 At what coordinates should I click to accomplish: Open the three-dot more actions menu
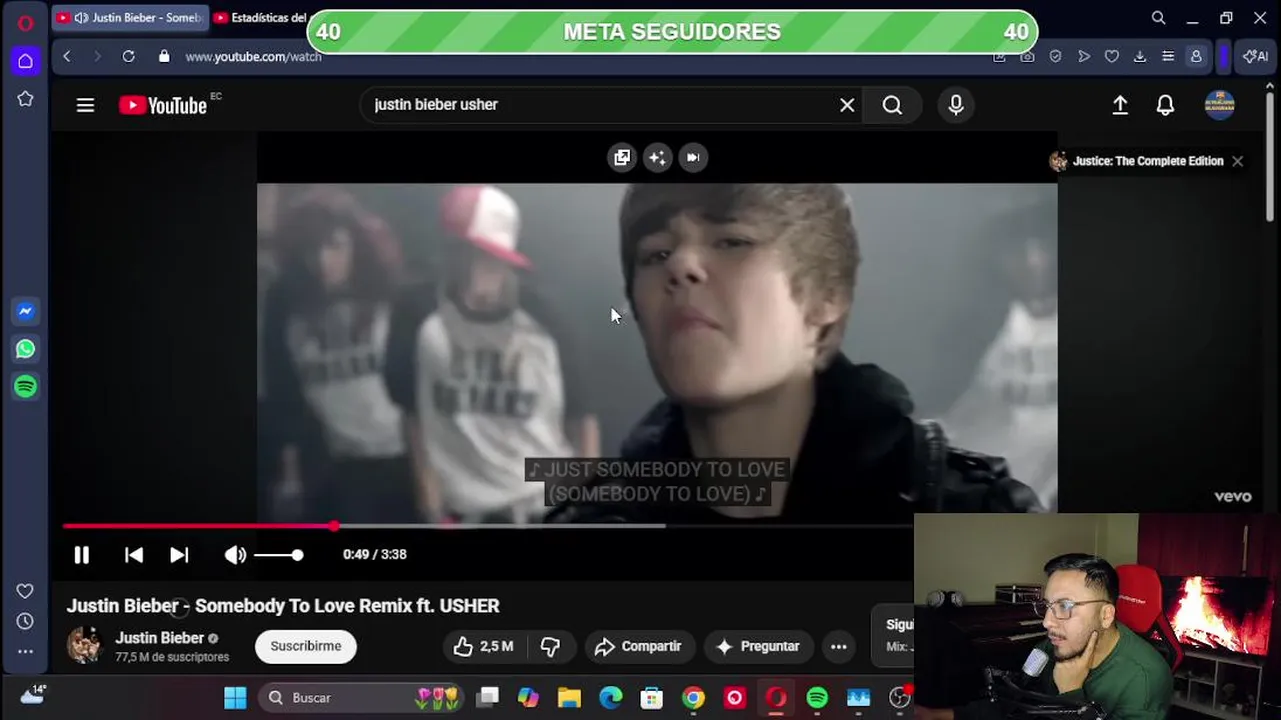click(839, 646)
